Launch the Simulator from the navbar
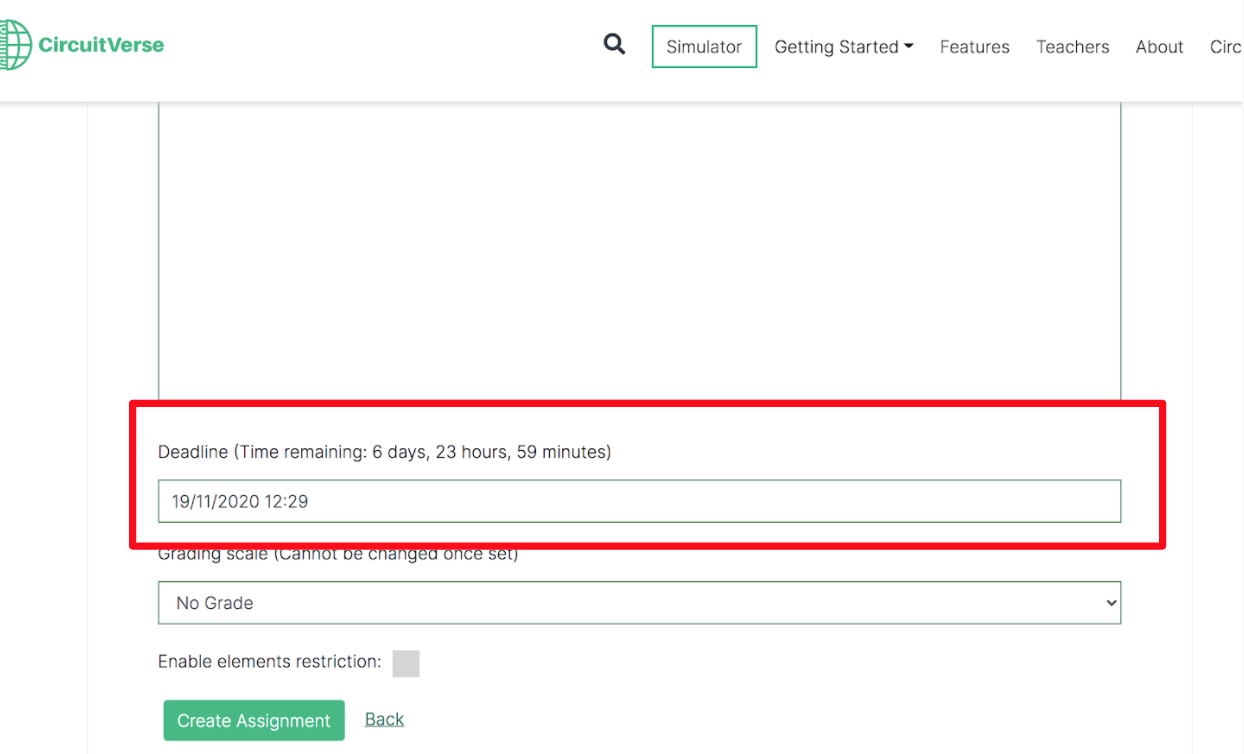Viewport: 1244px width, 754px height. point(704,47)
